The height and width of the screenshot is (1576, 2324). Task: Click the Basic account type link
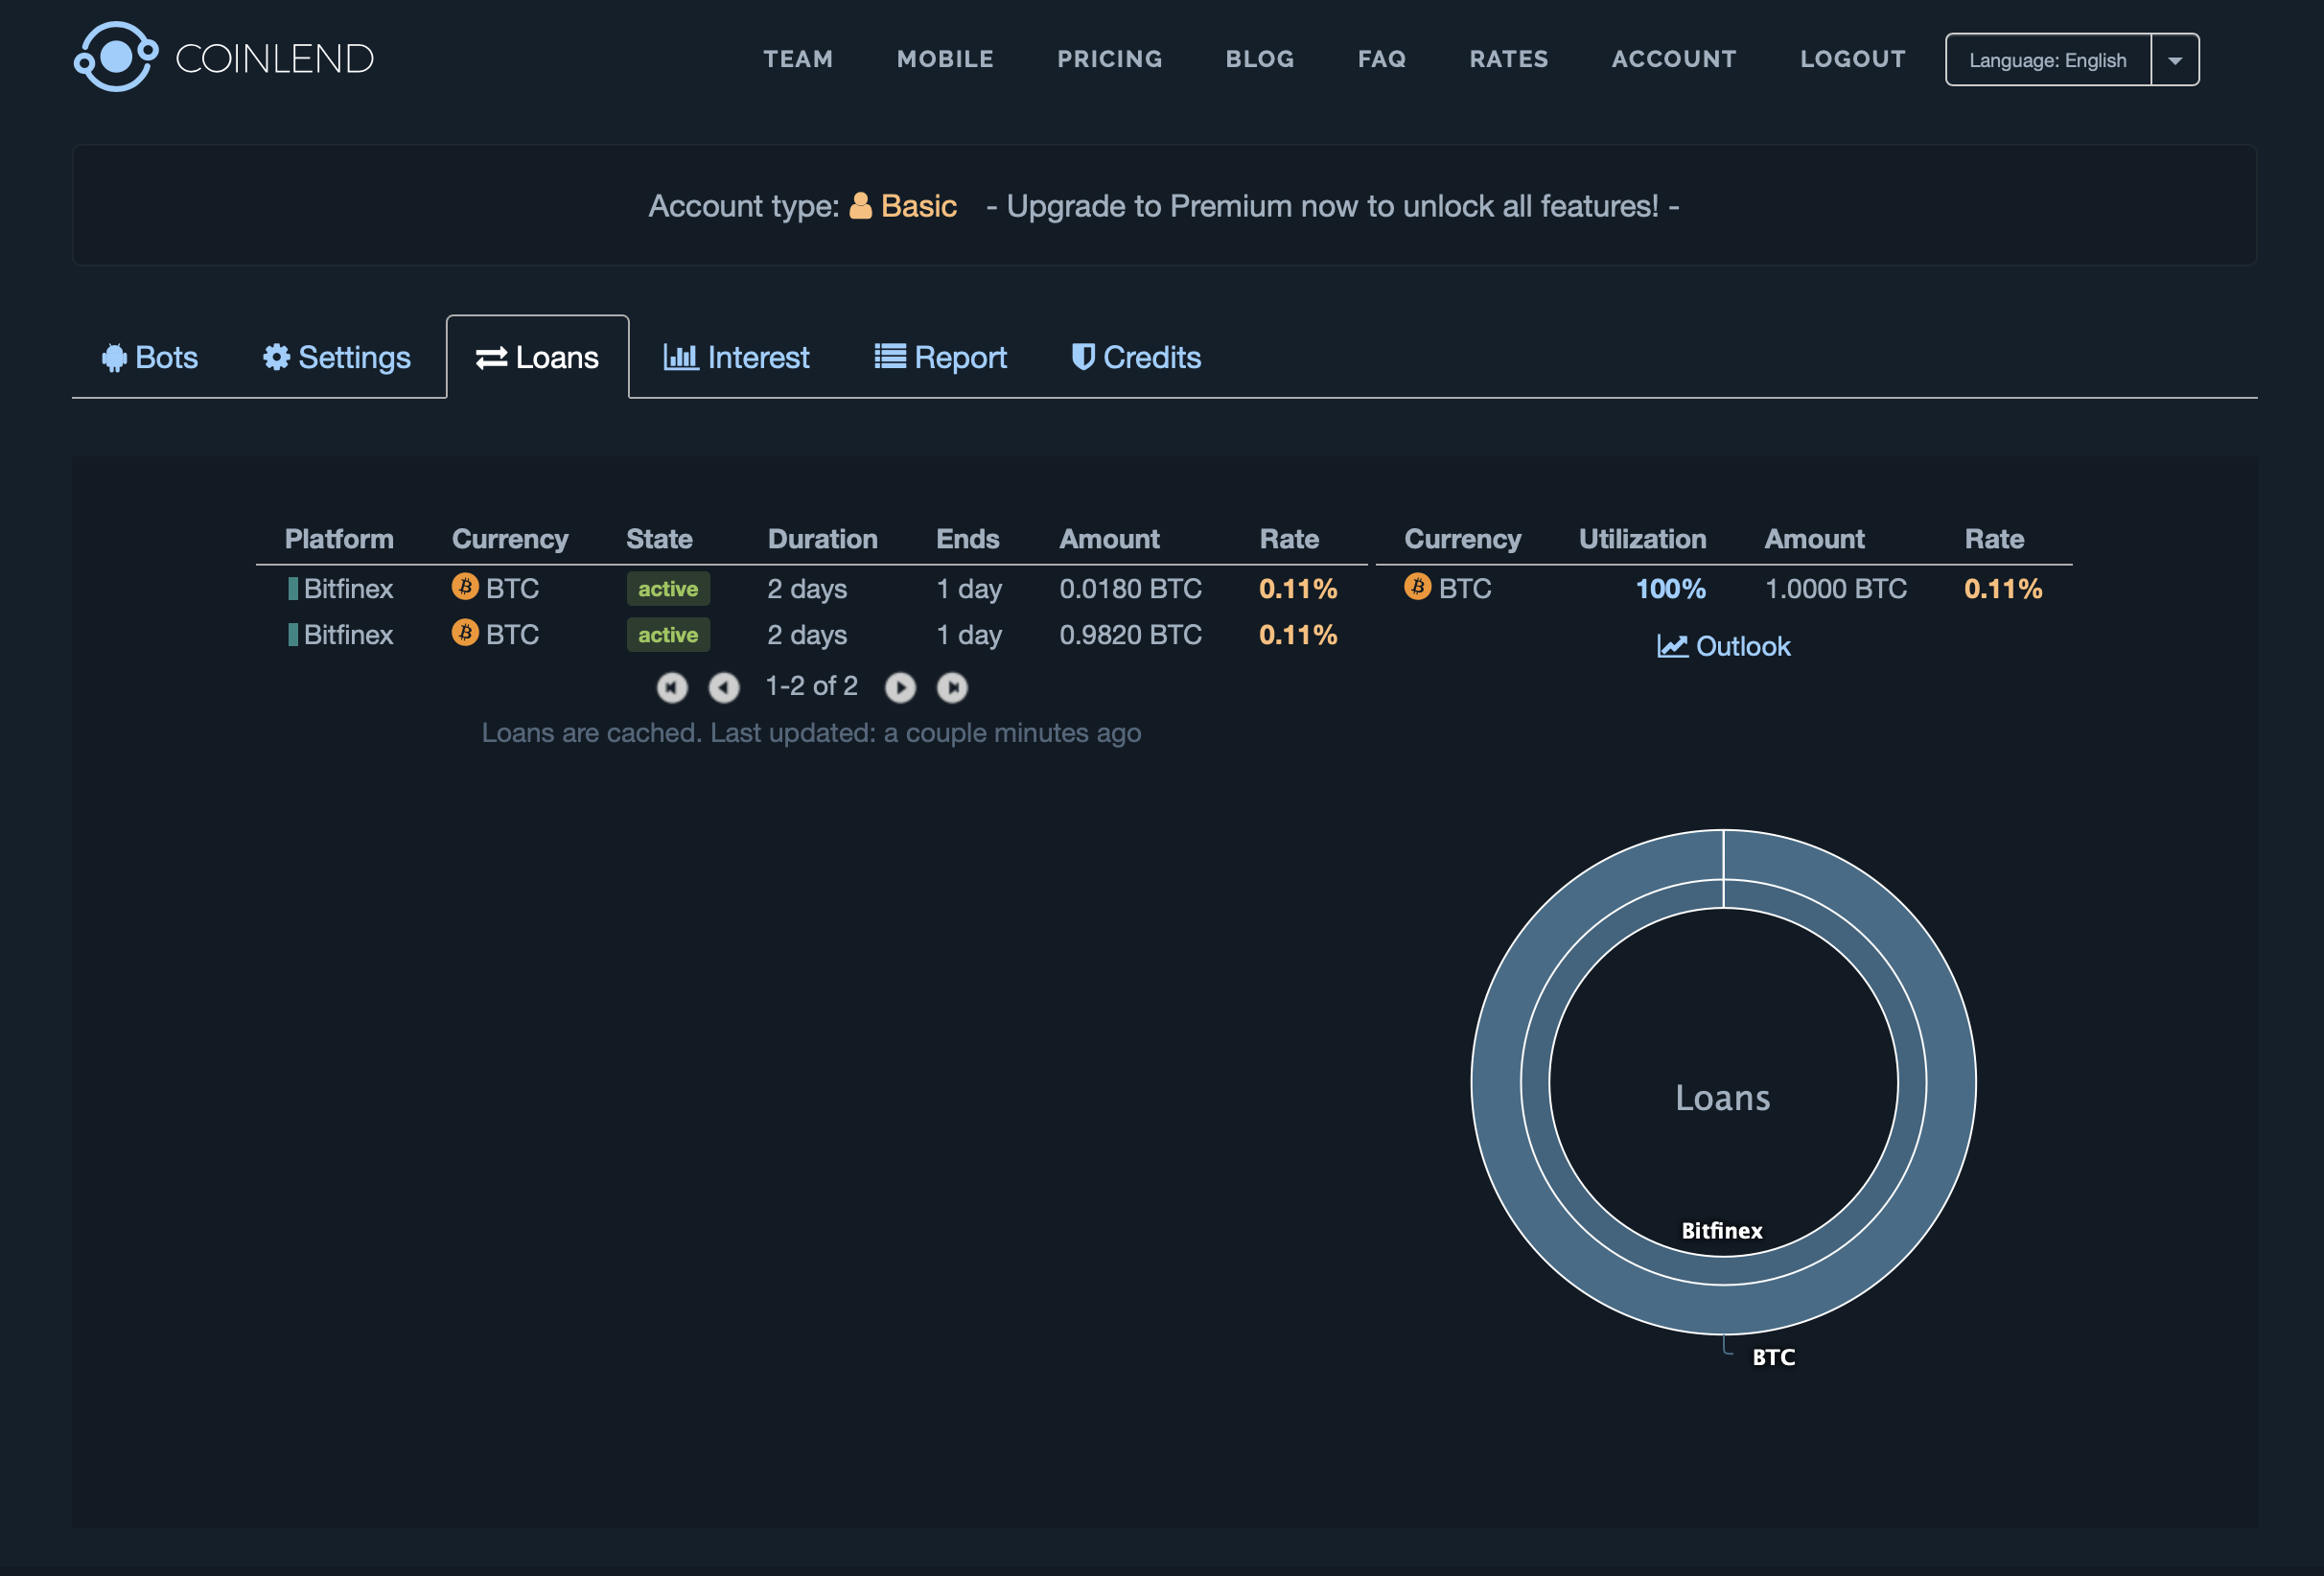tap(903, 205)
